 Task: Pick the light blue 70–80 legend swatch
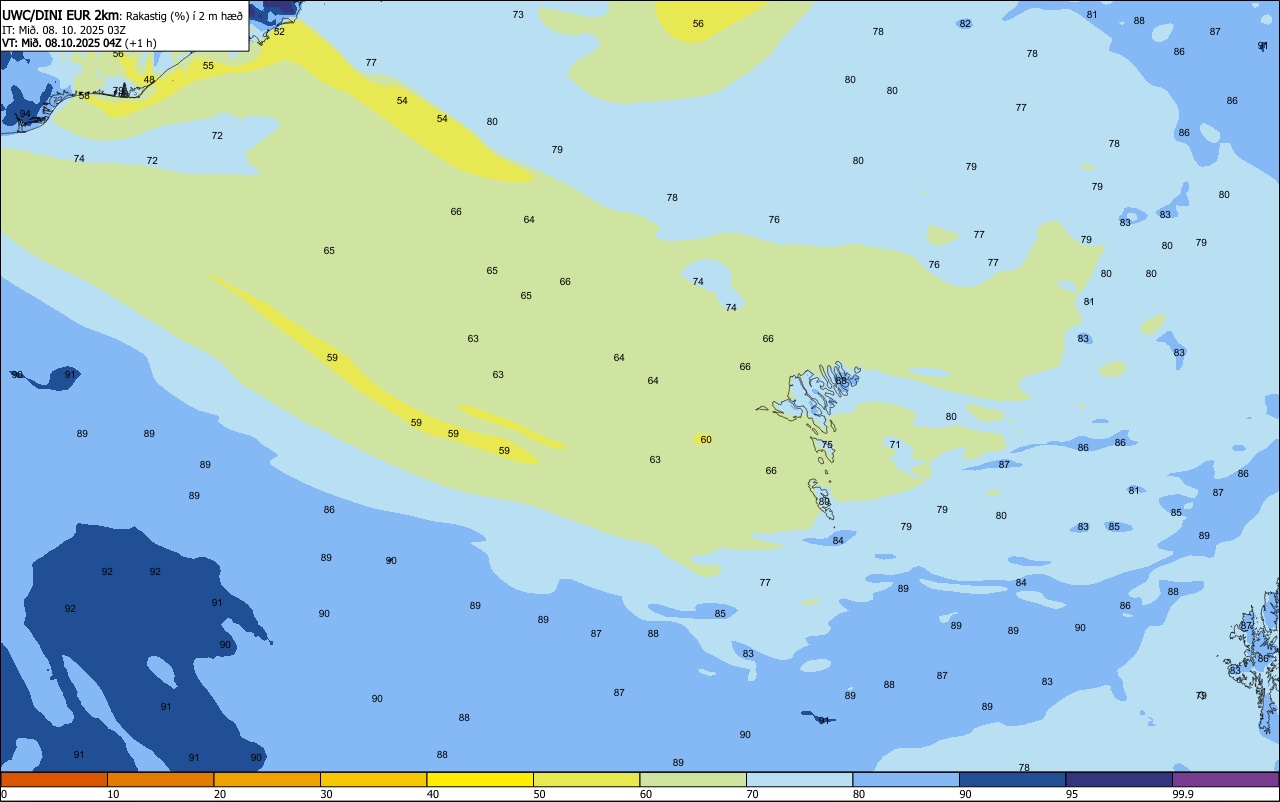[x=799, y=779]
